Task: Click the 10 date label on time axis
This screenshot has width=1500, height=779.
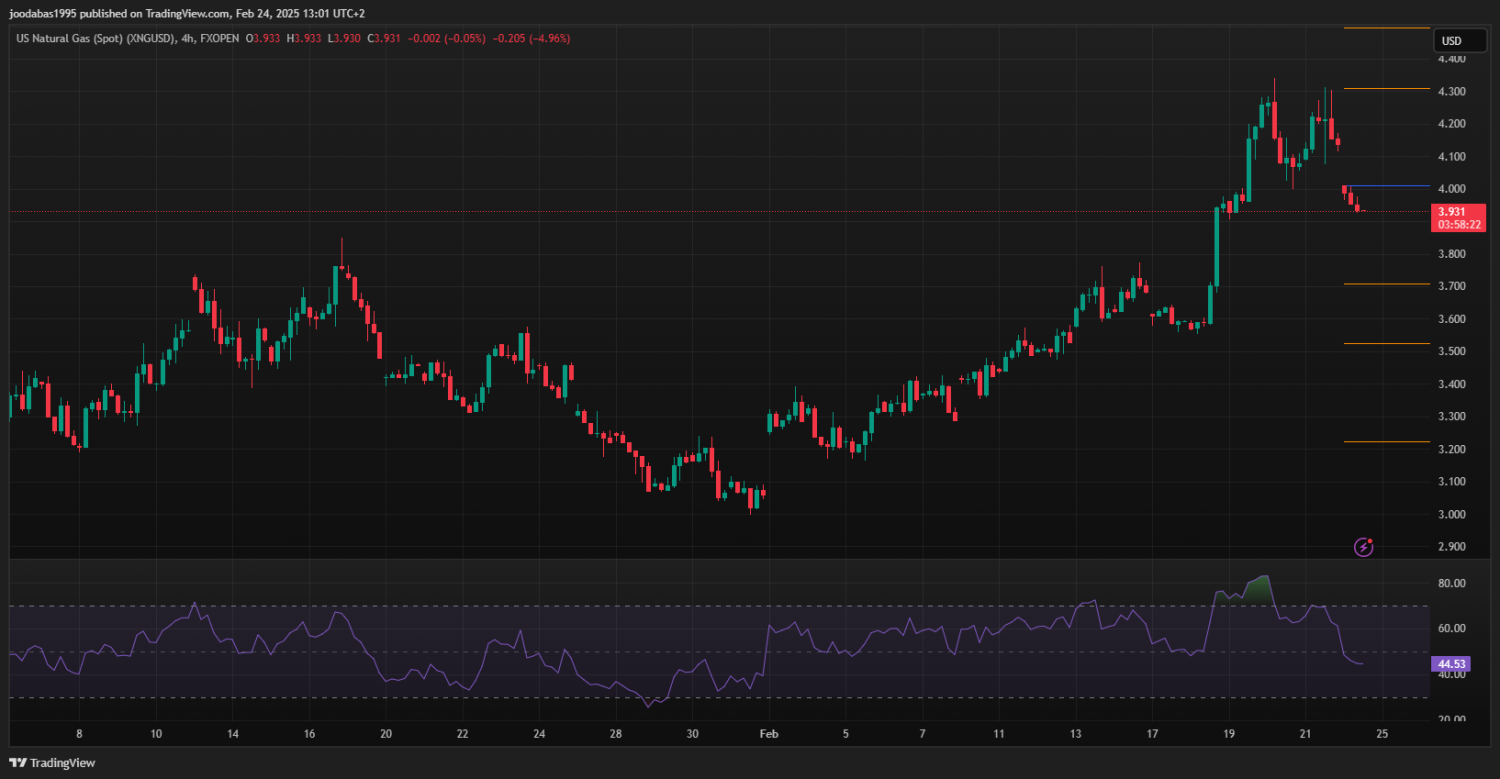Action: point(156,733)
